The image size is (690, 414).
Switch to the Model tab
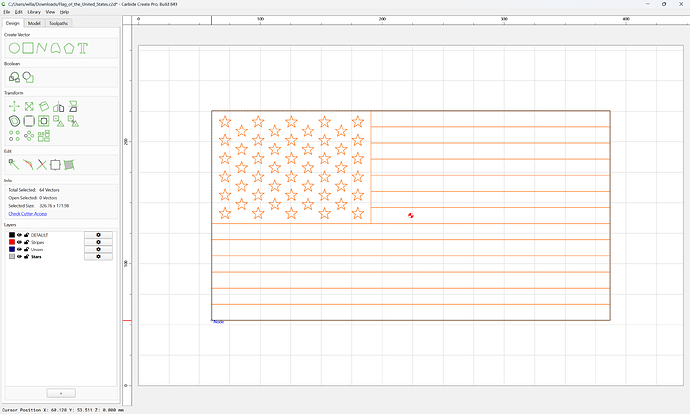[x=34, y=23]
